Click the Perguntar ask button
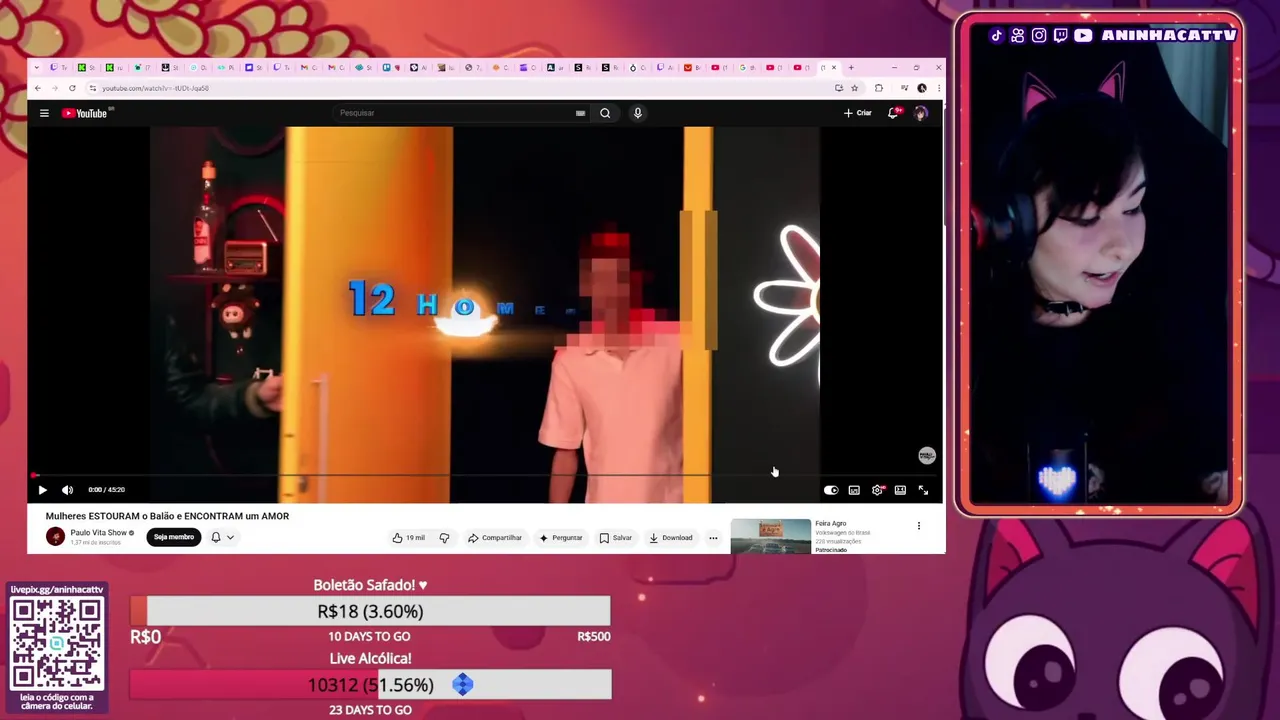Screen dimensions: 1280x720 tap(560, 538)
